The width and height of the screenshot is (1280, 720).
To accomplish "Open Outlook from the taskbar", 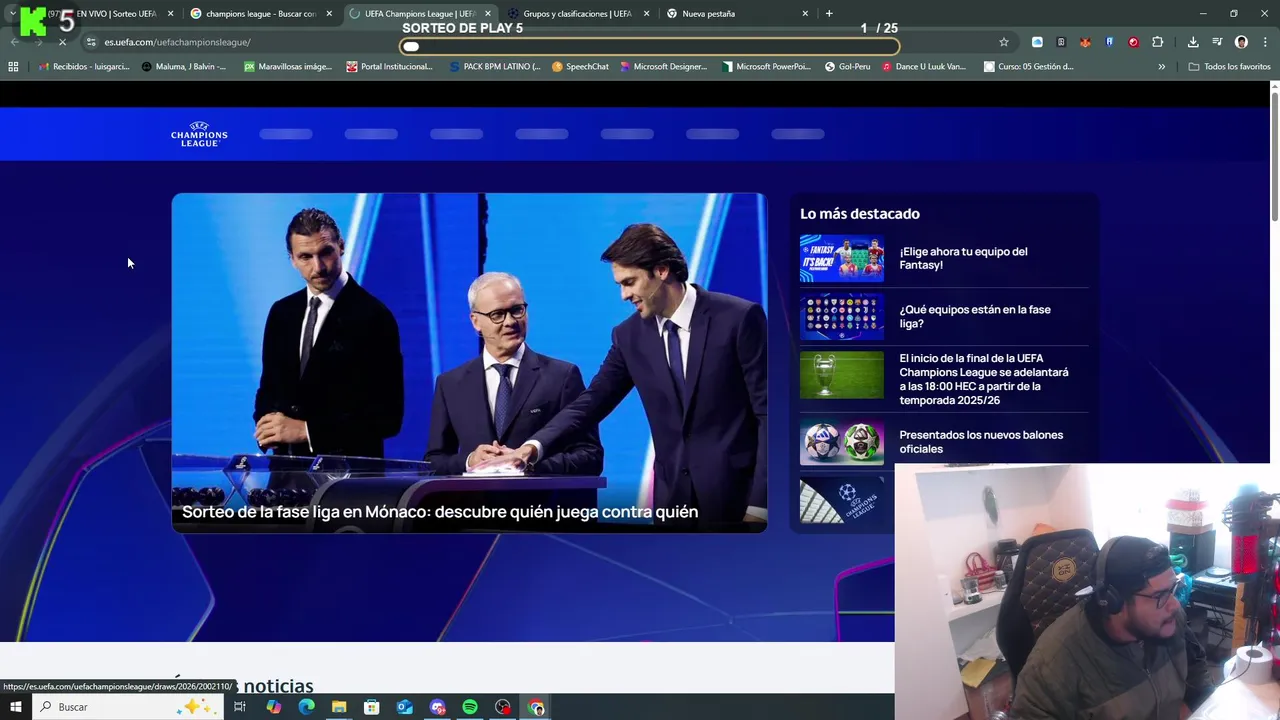I will point(404,707).
